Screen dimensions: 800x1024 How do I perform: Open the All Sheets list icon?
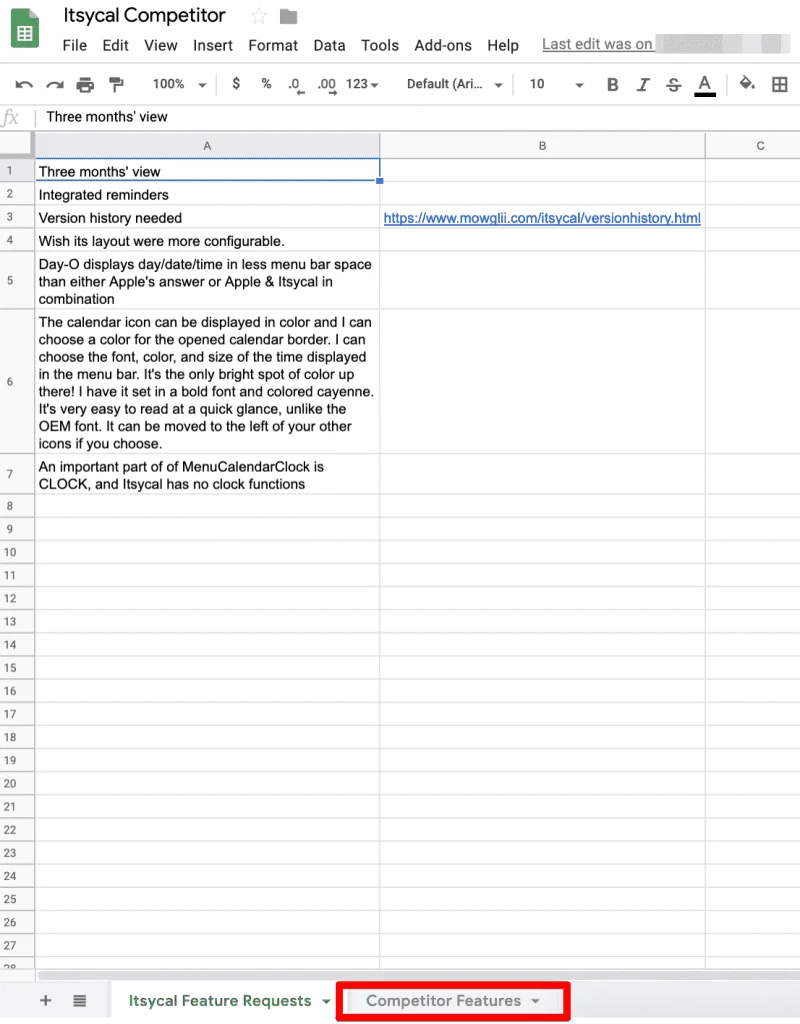coord(80,1000)
